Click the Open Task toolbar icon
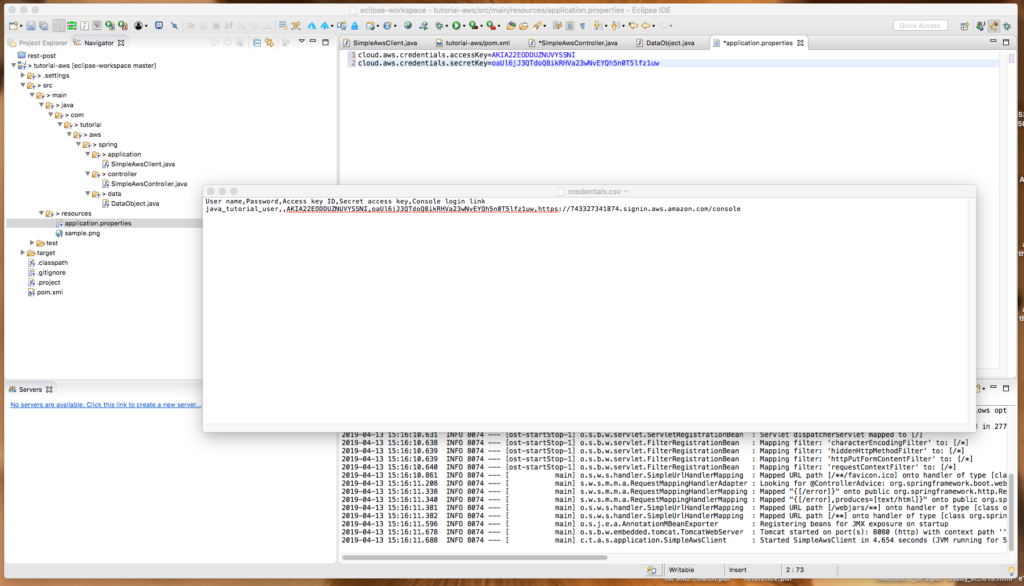The width and height of the screenshot is (1024, 586). [524, 25]
